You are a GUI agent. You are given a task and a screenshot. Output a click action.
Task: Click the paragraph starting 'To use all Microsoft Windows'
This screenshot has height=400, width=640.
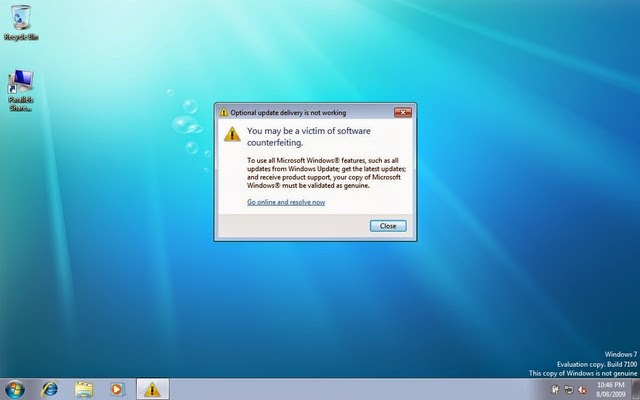327,173
